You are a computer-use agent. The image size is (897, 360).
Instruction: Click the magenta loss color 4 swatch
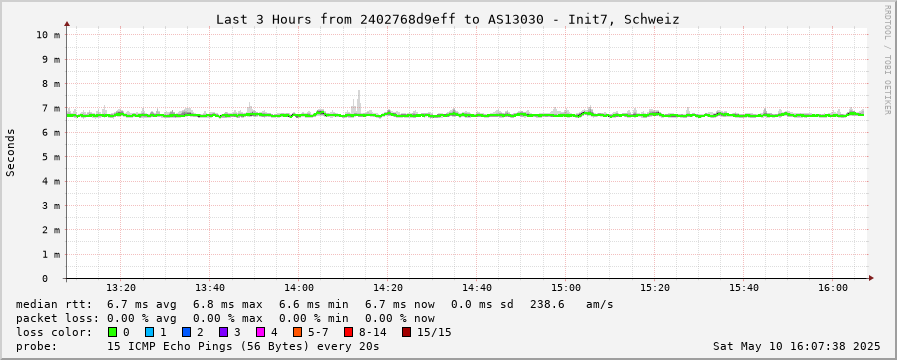[x=260, y=332]
